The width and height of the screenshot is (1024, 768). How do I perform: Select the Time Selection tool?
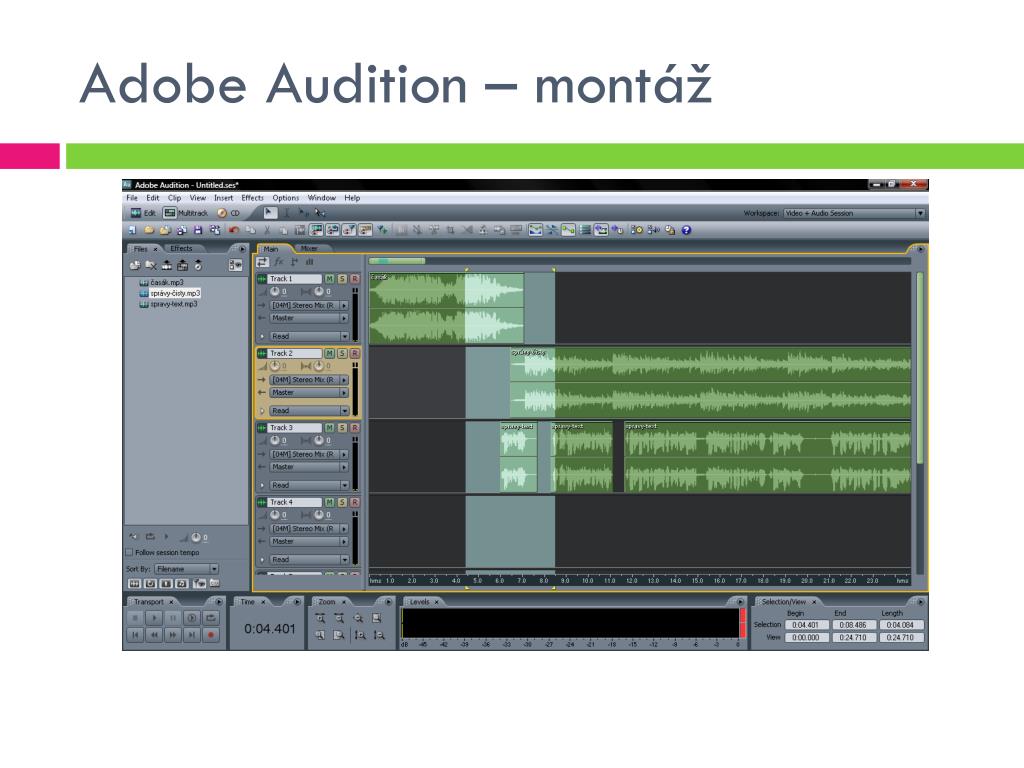click(x=286, y=213)
